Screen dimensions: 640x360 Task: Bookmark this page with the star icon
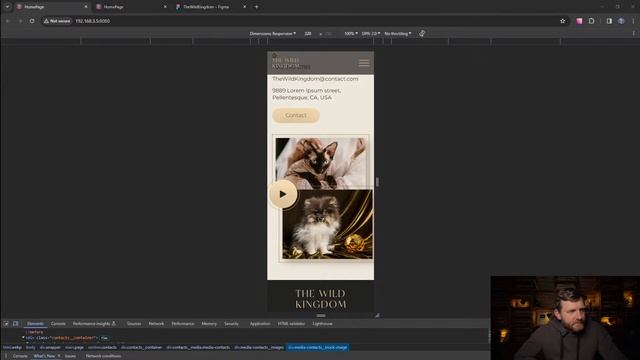(x=562, y=21)
